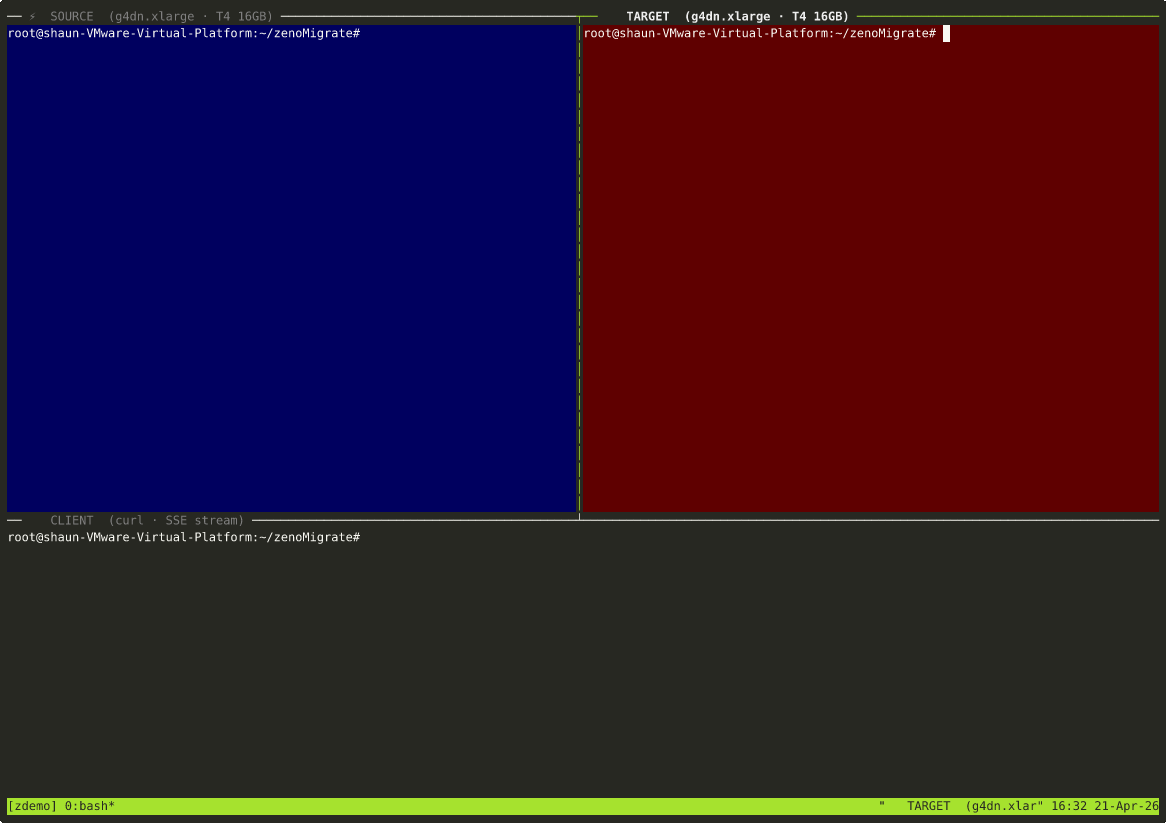Screen dimensions: 1166x823
Task: Focus the TARGET pane shell prompt
Action: coord(760,33)
